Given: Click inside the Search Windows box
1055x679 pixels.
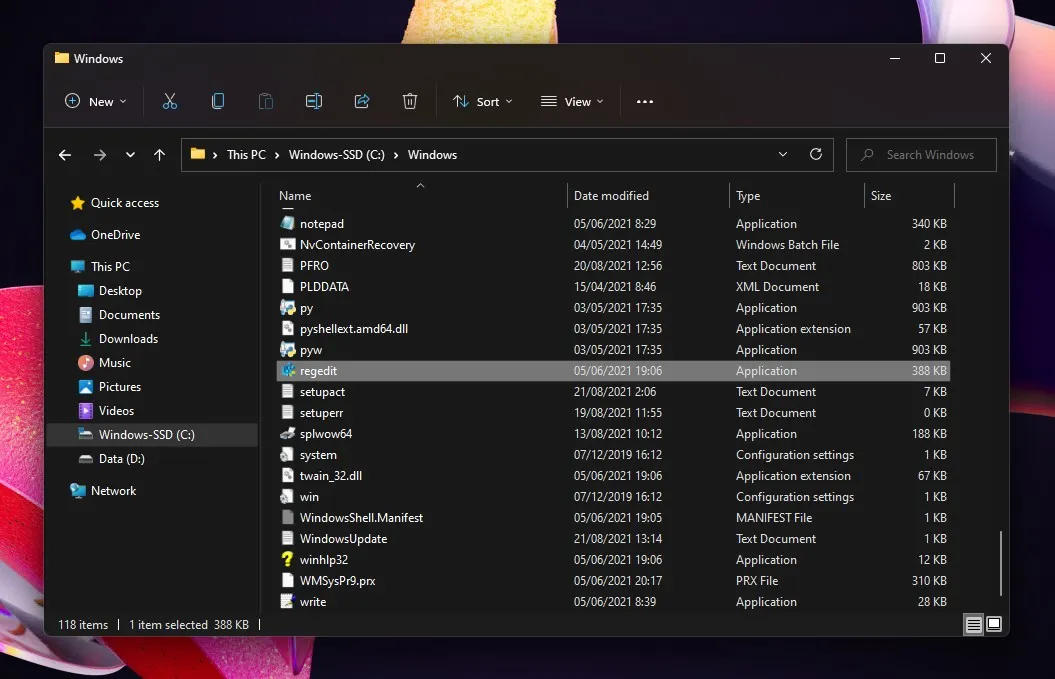Looking at the screenshot, I should (x=920, y=154).
